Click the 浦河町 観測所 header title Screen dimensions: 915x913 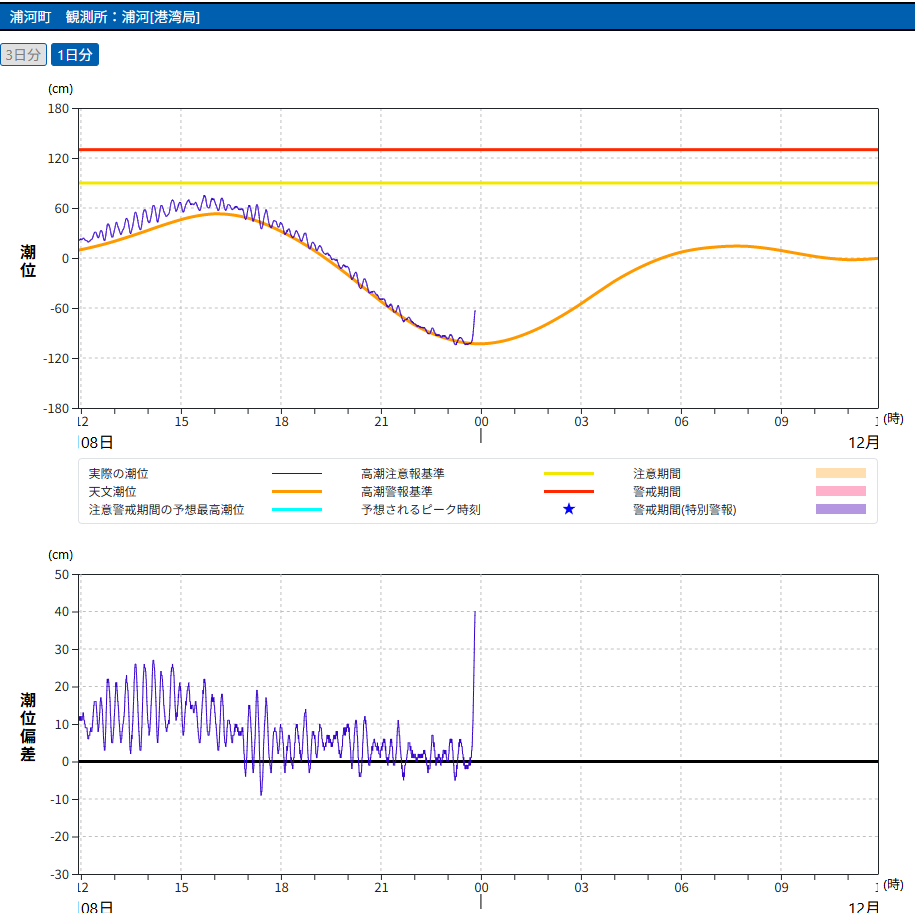click(x=105, y=17)
